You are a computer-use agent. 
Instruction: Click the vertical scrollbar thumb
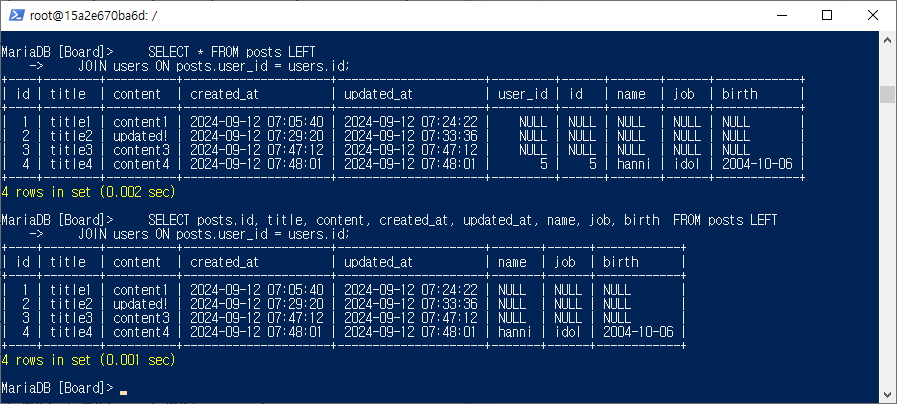[x=887, y=94]
